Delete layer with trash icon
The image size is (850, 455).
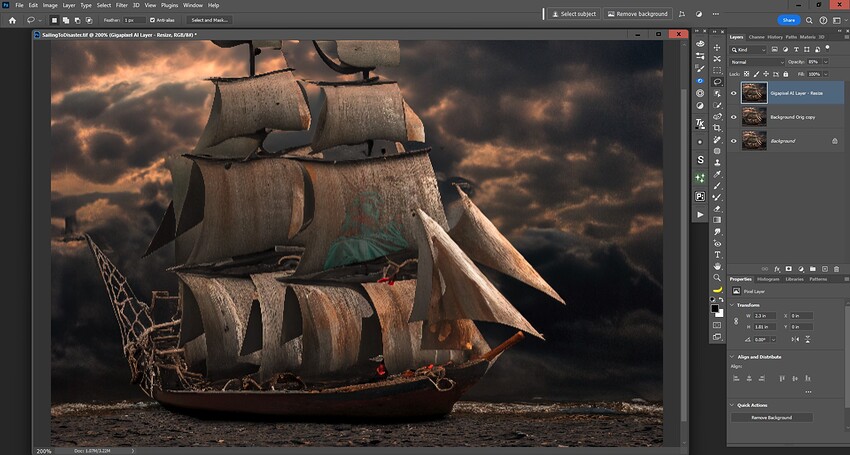pos(836,269)
